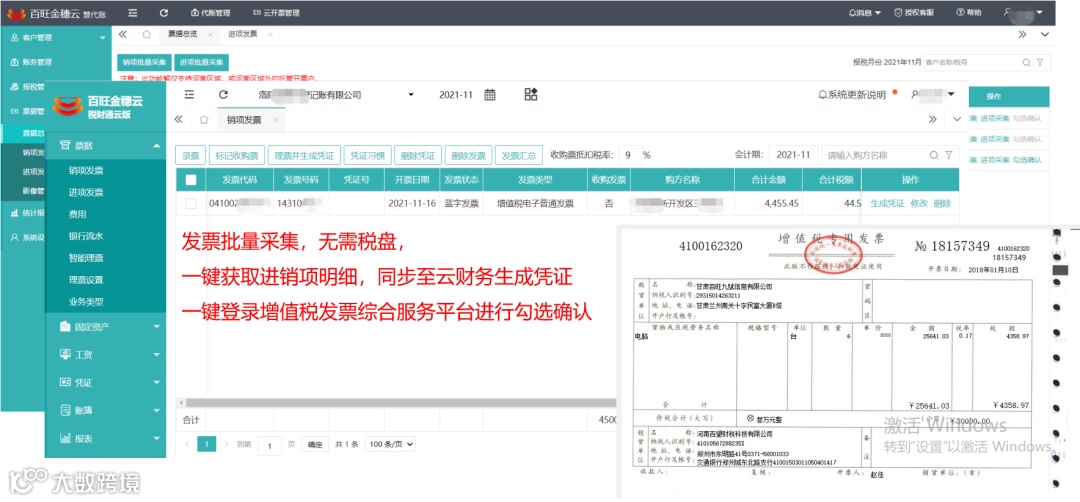Click 删除凭证 button

tap(419, 155)
